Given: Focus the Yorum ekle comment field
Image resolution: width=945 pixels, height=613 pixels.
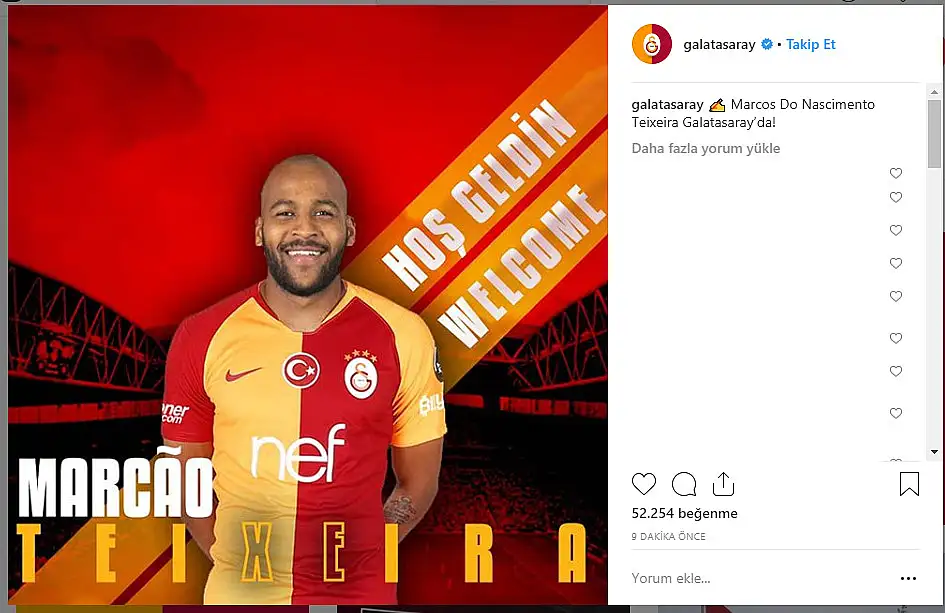Looking at the screenshot, I should [x=759, y=578].
